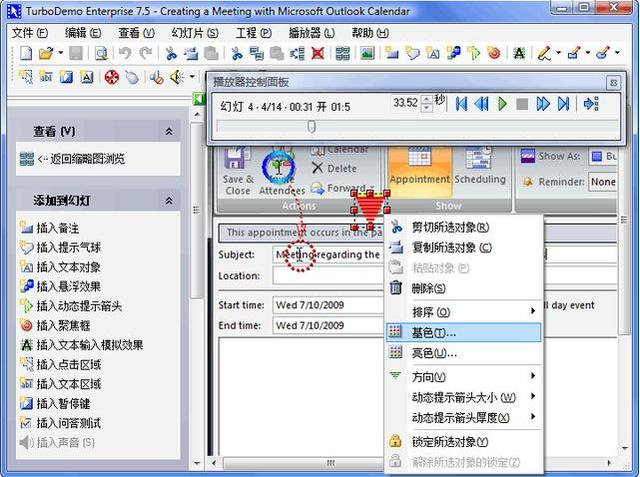
Task: Click the Redo arrow icon
Action: click(x=145, y=53)
